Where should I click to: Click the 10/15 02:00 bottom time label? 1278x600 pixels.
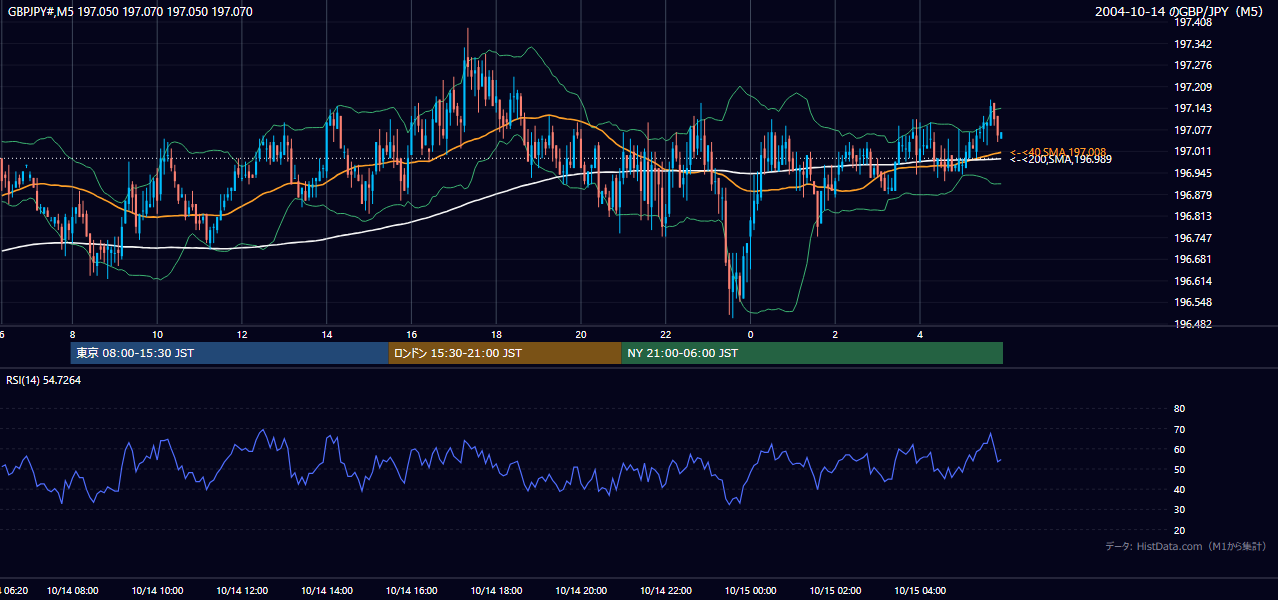pyautogui.click(x=835, y=590)
